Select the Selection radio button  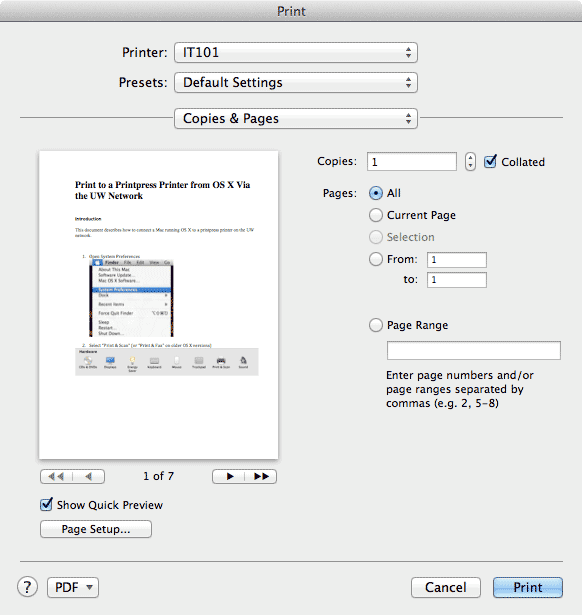tap(376, 237)
